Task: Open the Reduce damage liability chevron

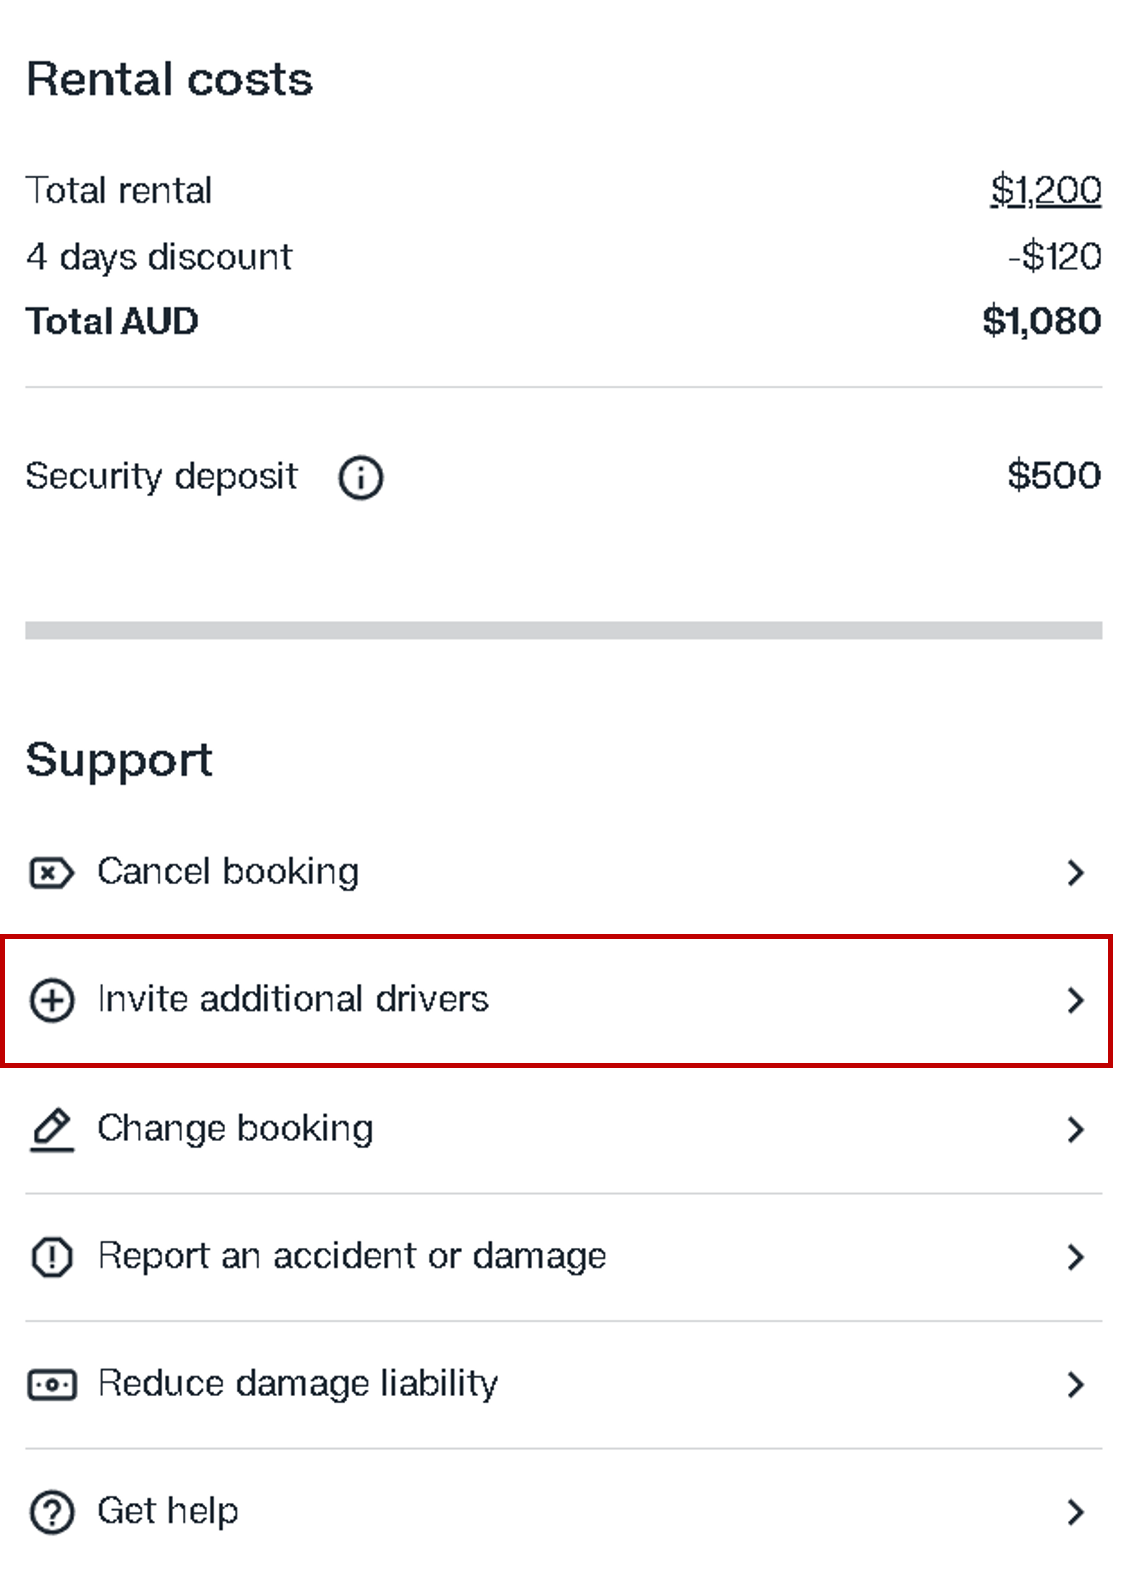Action: [x=1075, y=1385]
